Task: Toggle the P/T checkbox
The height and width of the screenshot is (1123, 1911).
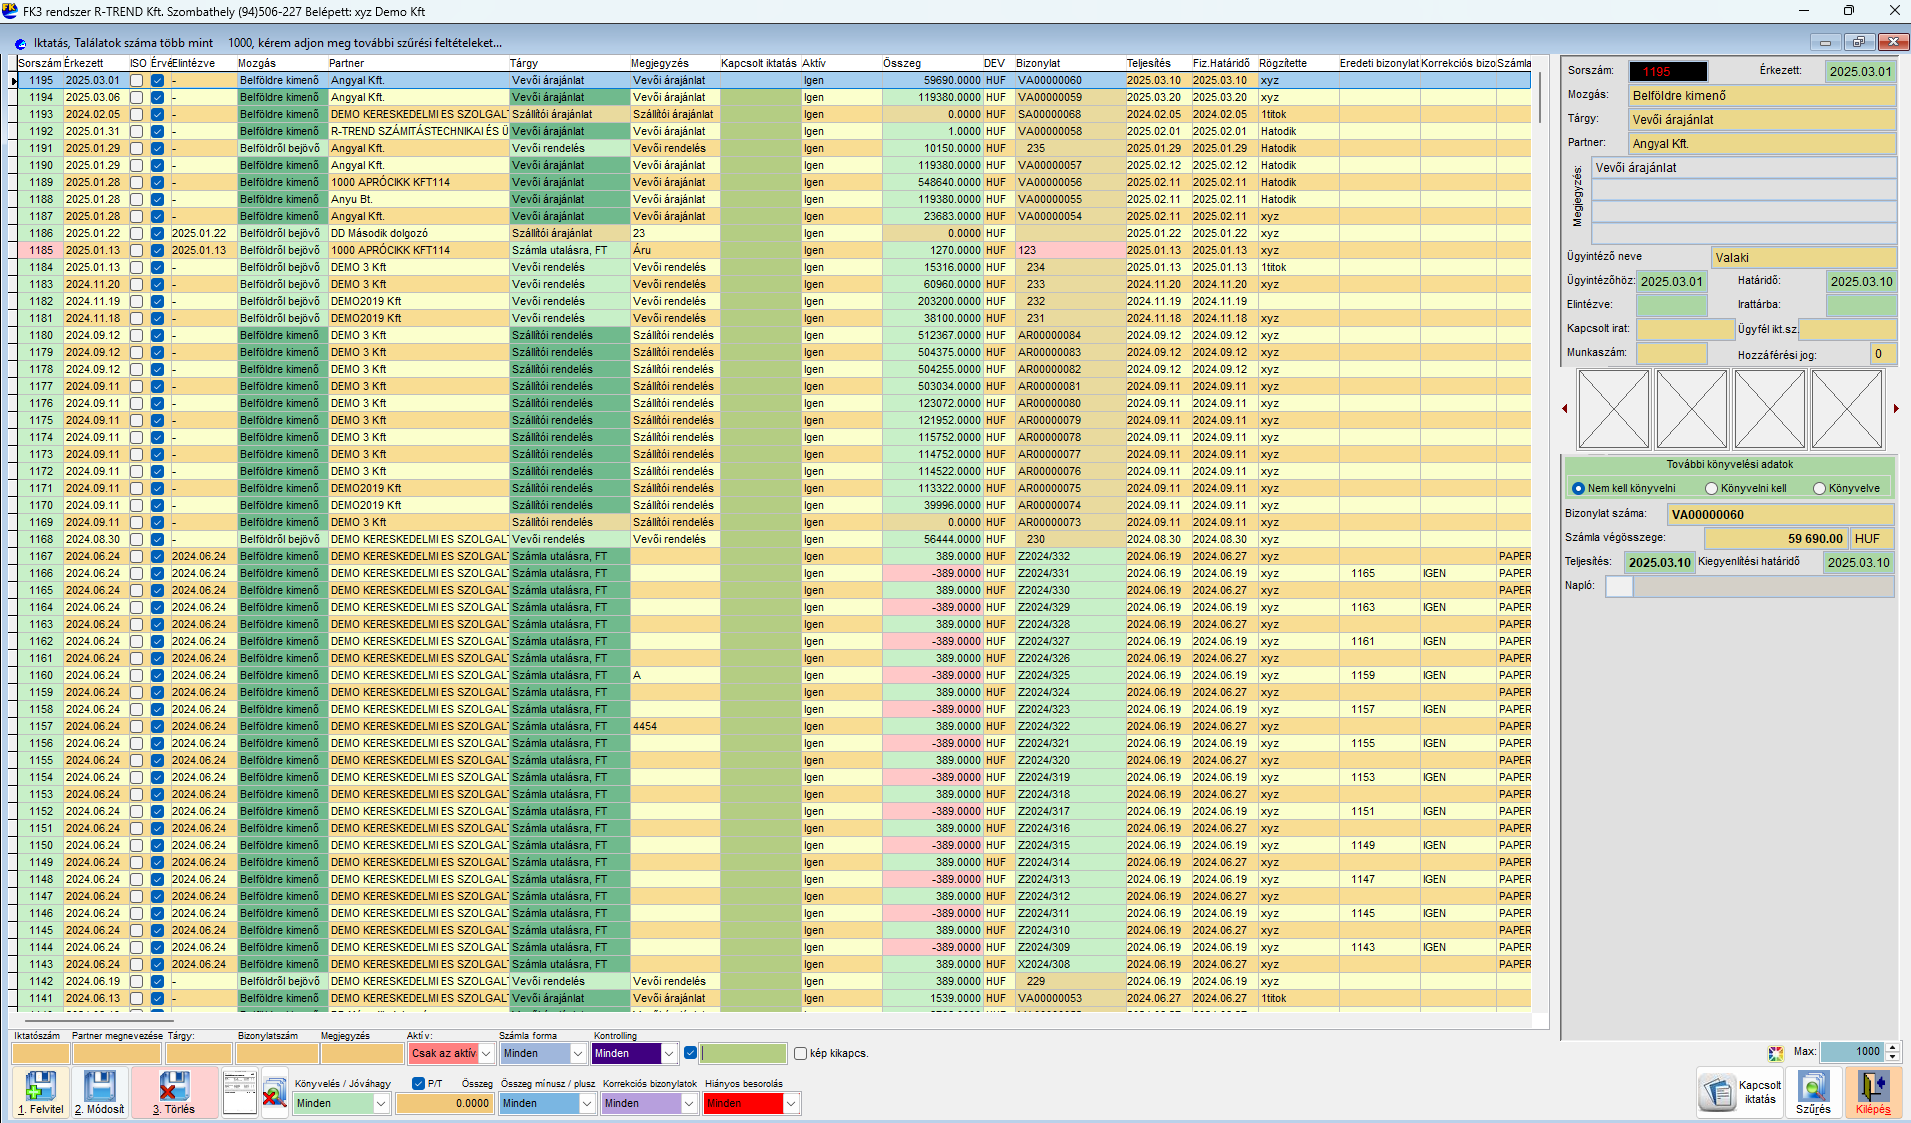Action: pos(418,1083)
